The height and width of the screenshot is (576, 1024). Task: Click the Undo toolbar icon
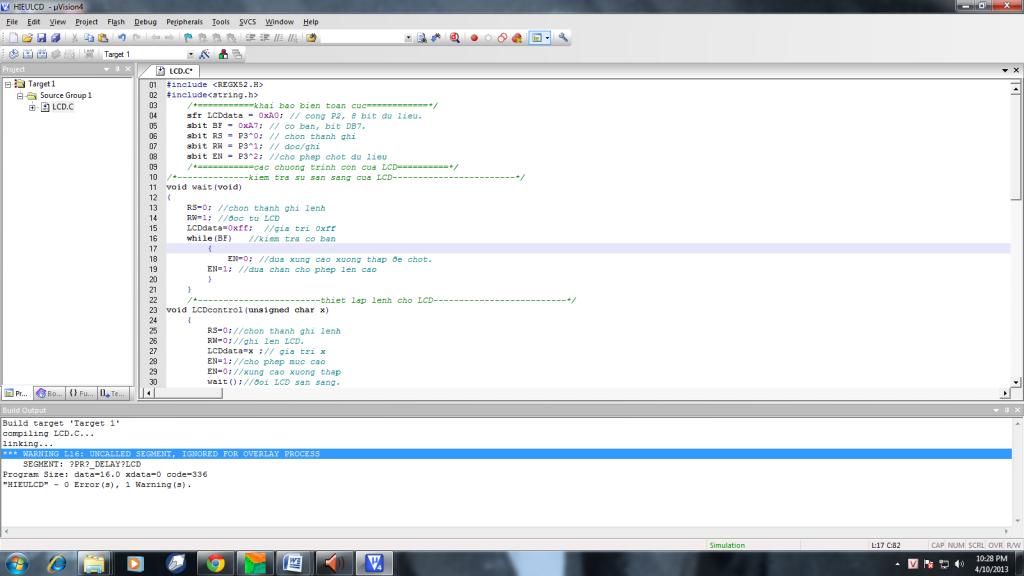122,38
